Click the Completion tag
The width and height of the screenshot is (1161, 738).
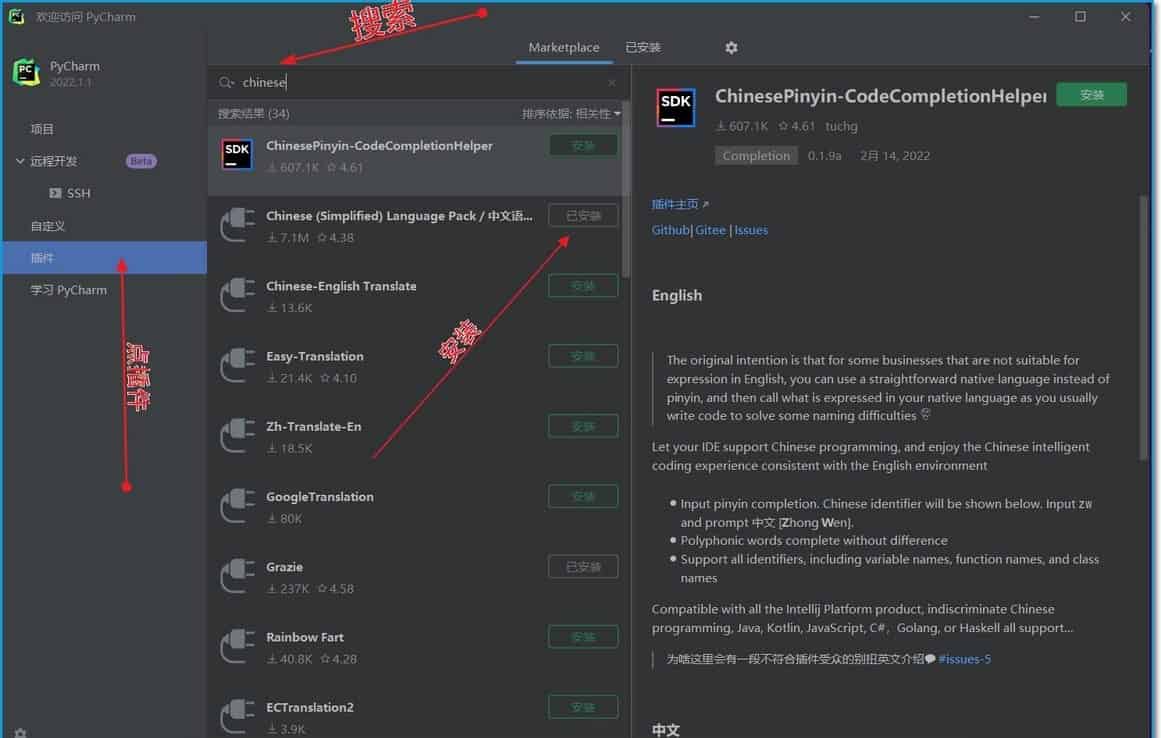click(x=756, y=155)
